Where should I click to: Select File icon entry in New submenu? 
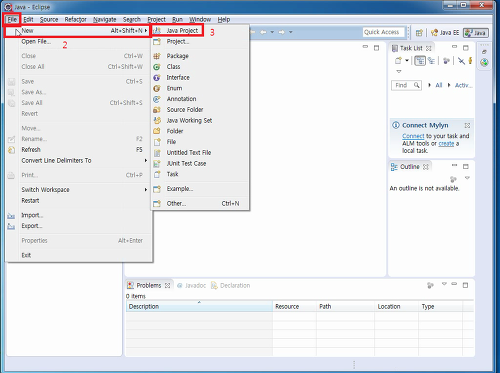click(x=200, y=142)
